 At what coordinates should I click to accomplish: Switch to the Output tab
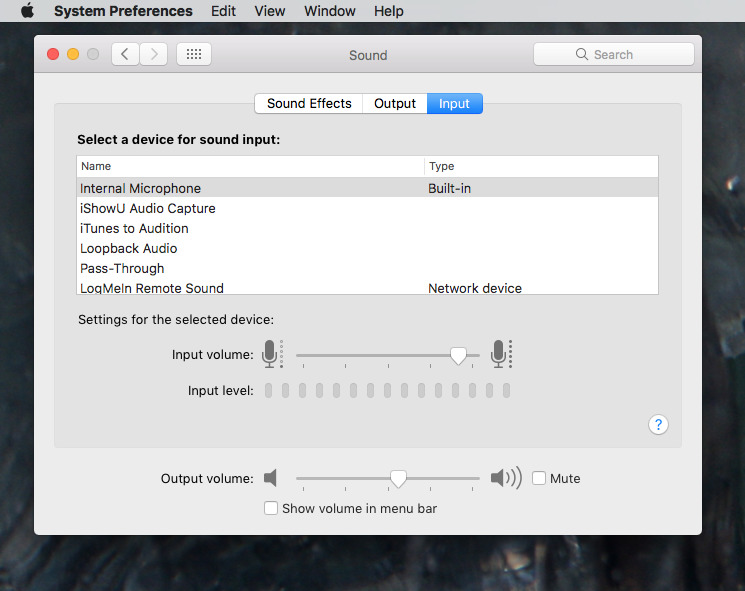(395, 104)
